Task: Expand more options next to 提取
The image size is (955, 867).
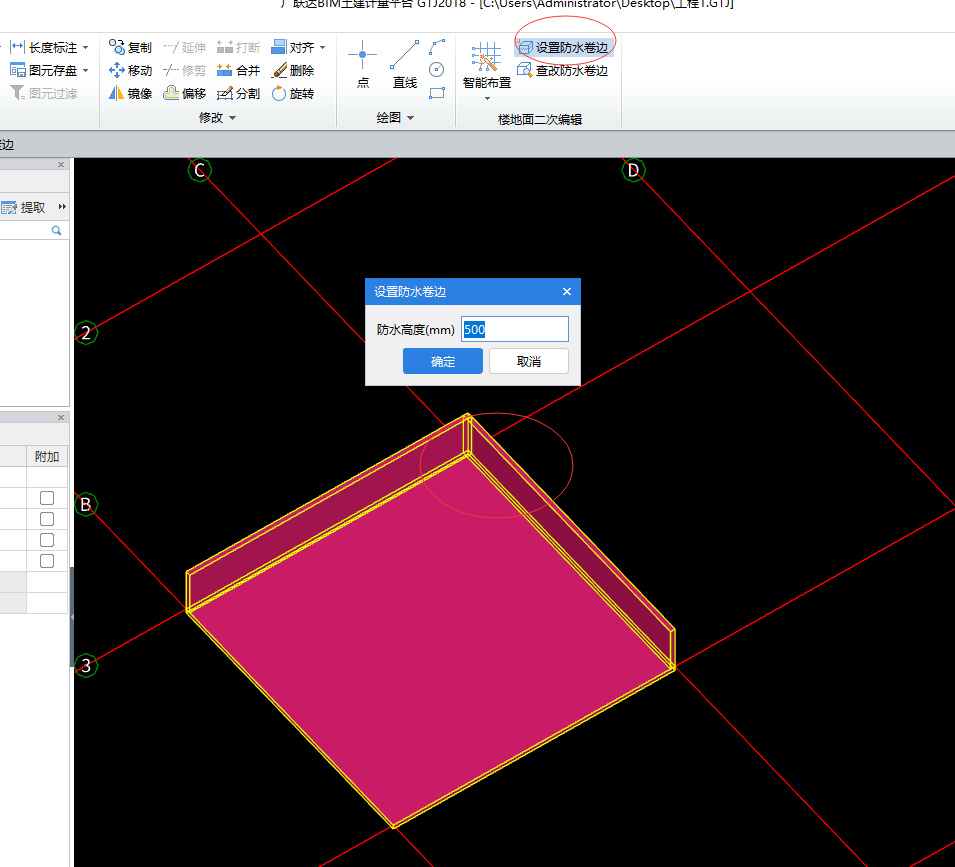Action: pos(62,207)
